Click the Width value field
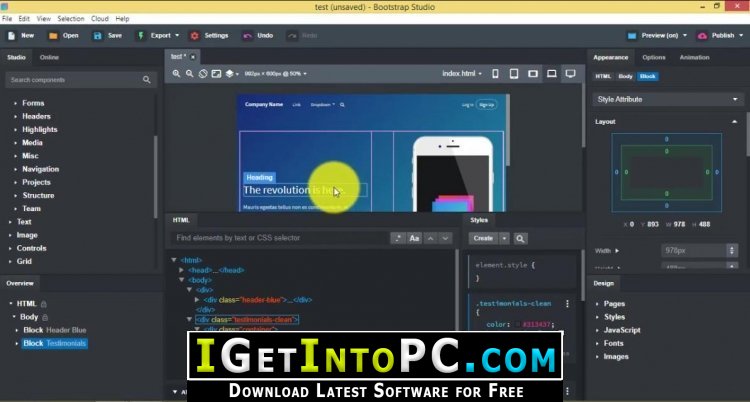 694,251
